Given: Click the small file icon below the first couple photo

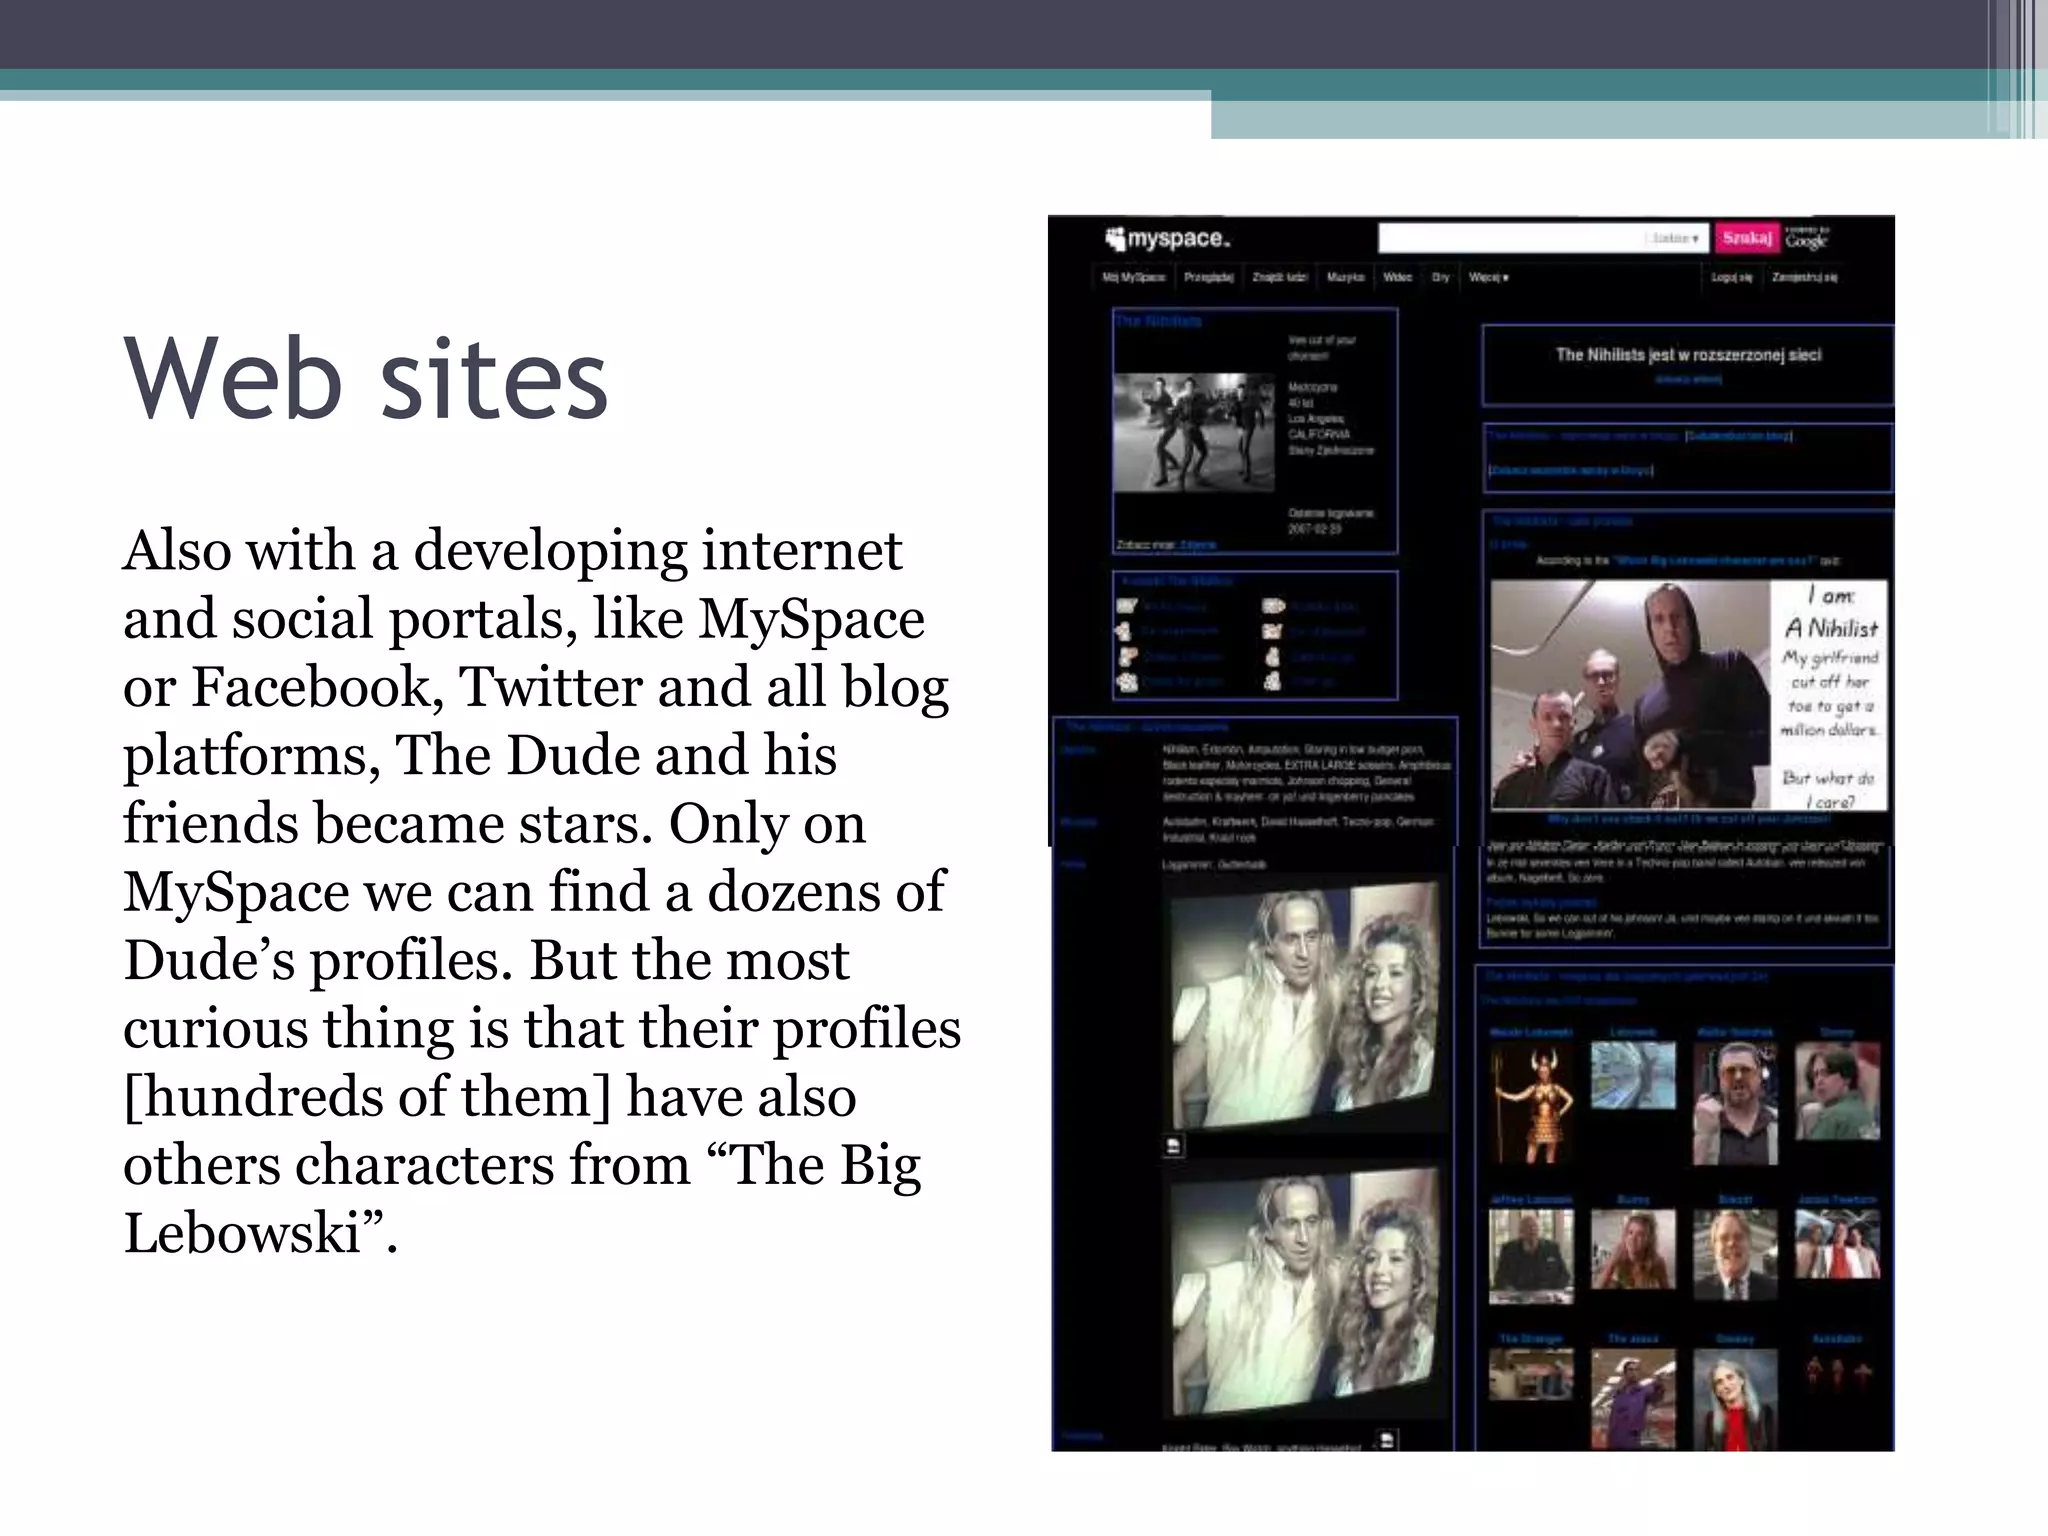Looking at the screenshot, I should [x=1174, y=1146].
